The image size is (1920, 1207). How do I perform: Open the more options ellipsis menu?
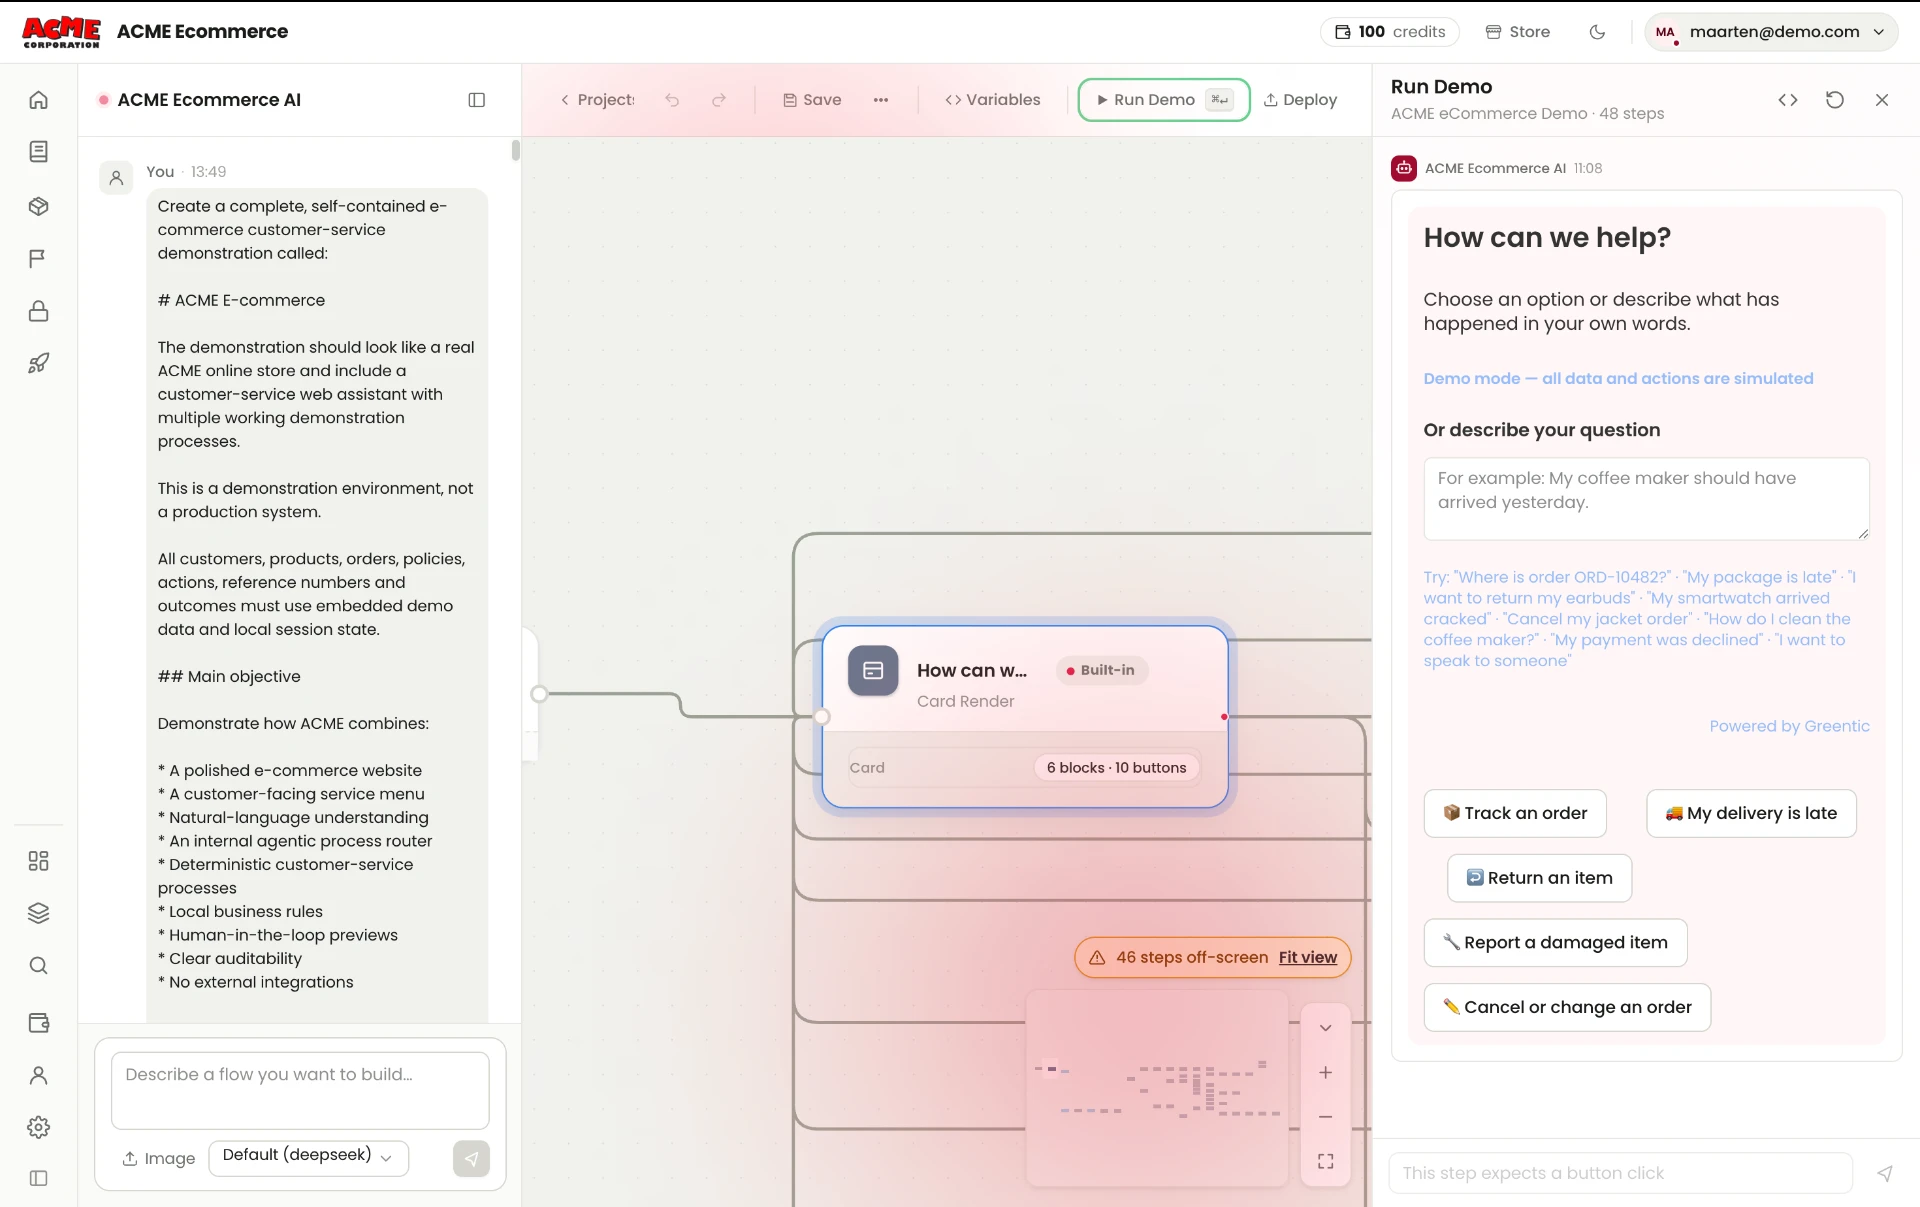(881, 100)
